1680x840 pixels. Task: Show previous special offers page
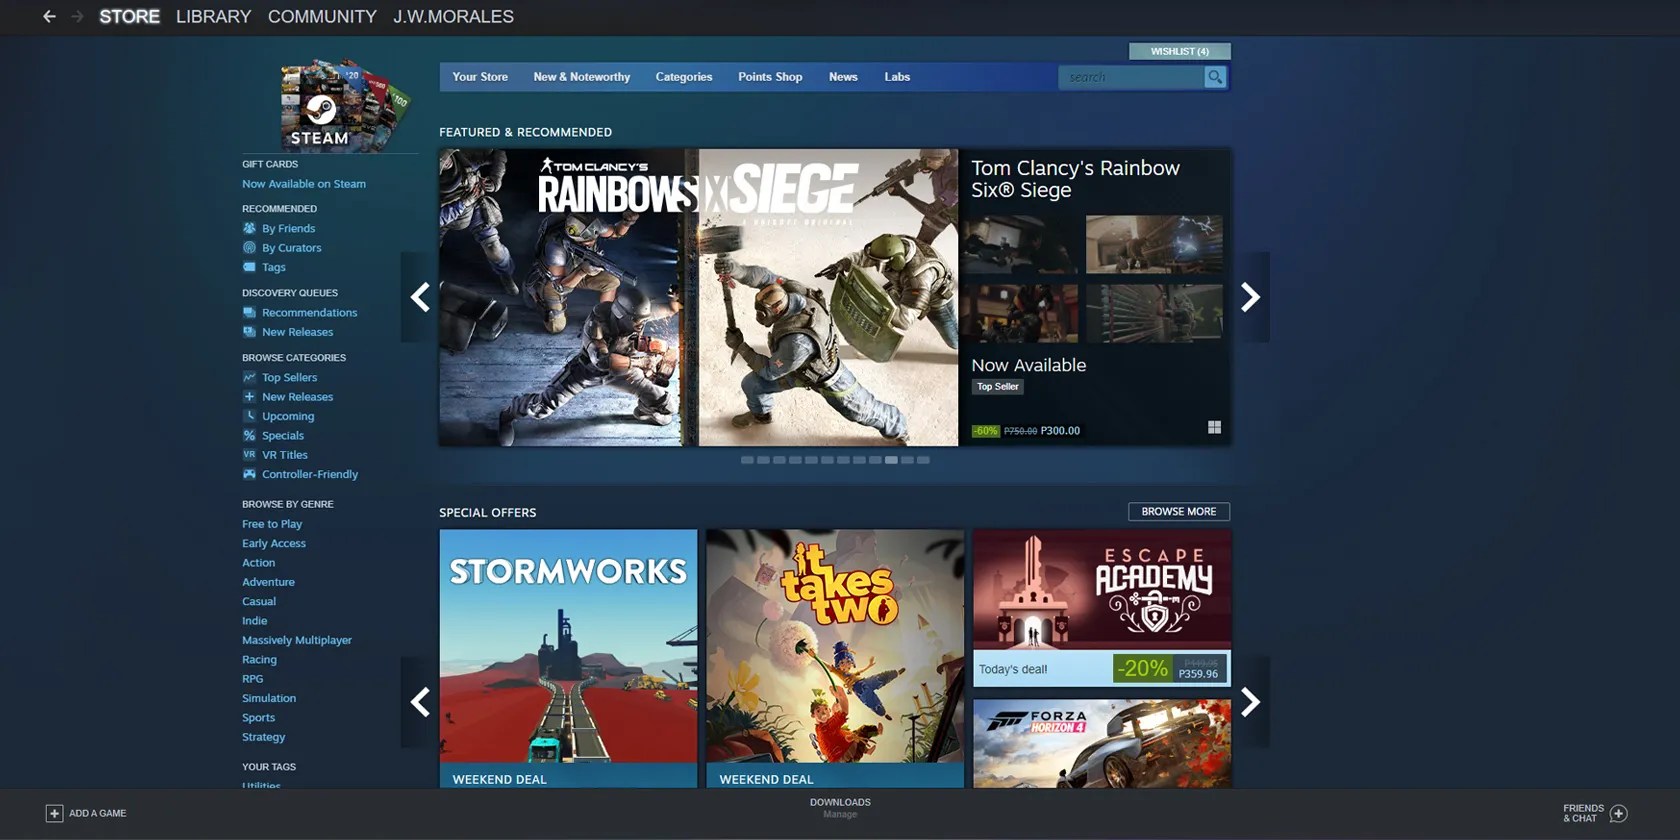[x=420, y=702]
